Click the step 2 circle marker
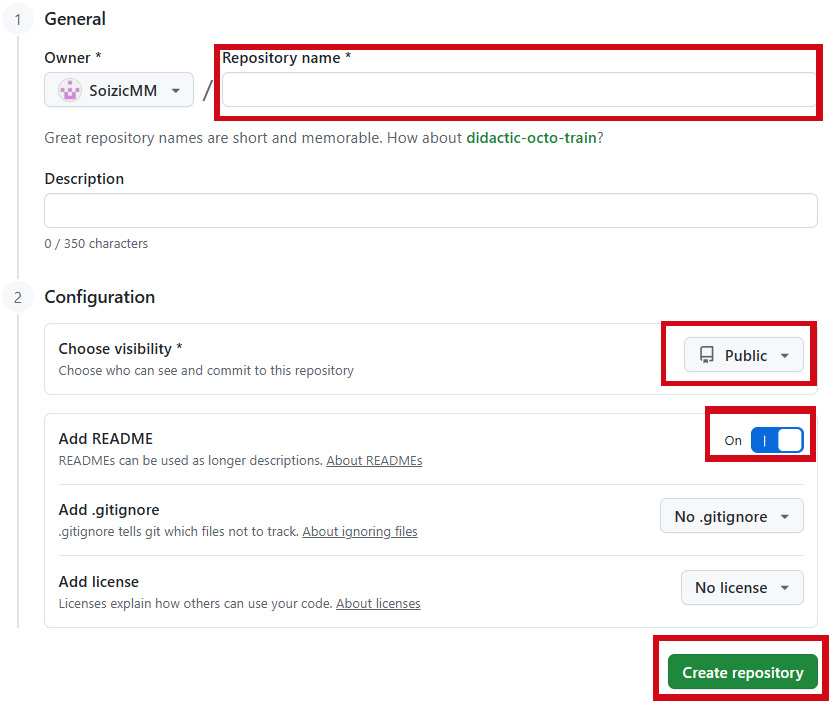The width and height of the screenshot is (839, 718). 18,297
